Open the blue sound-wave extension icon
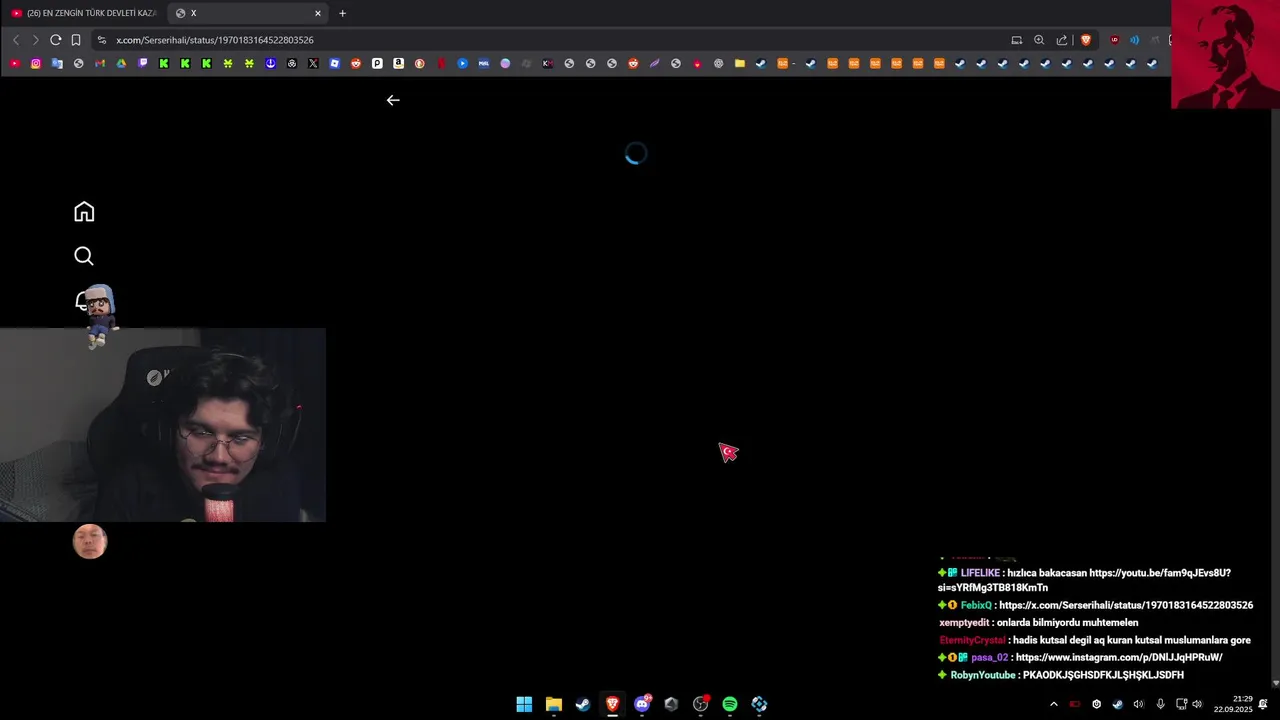1280x720 pixels. [x=1134, y=40]
